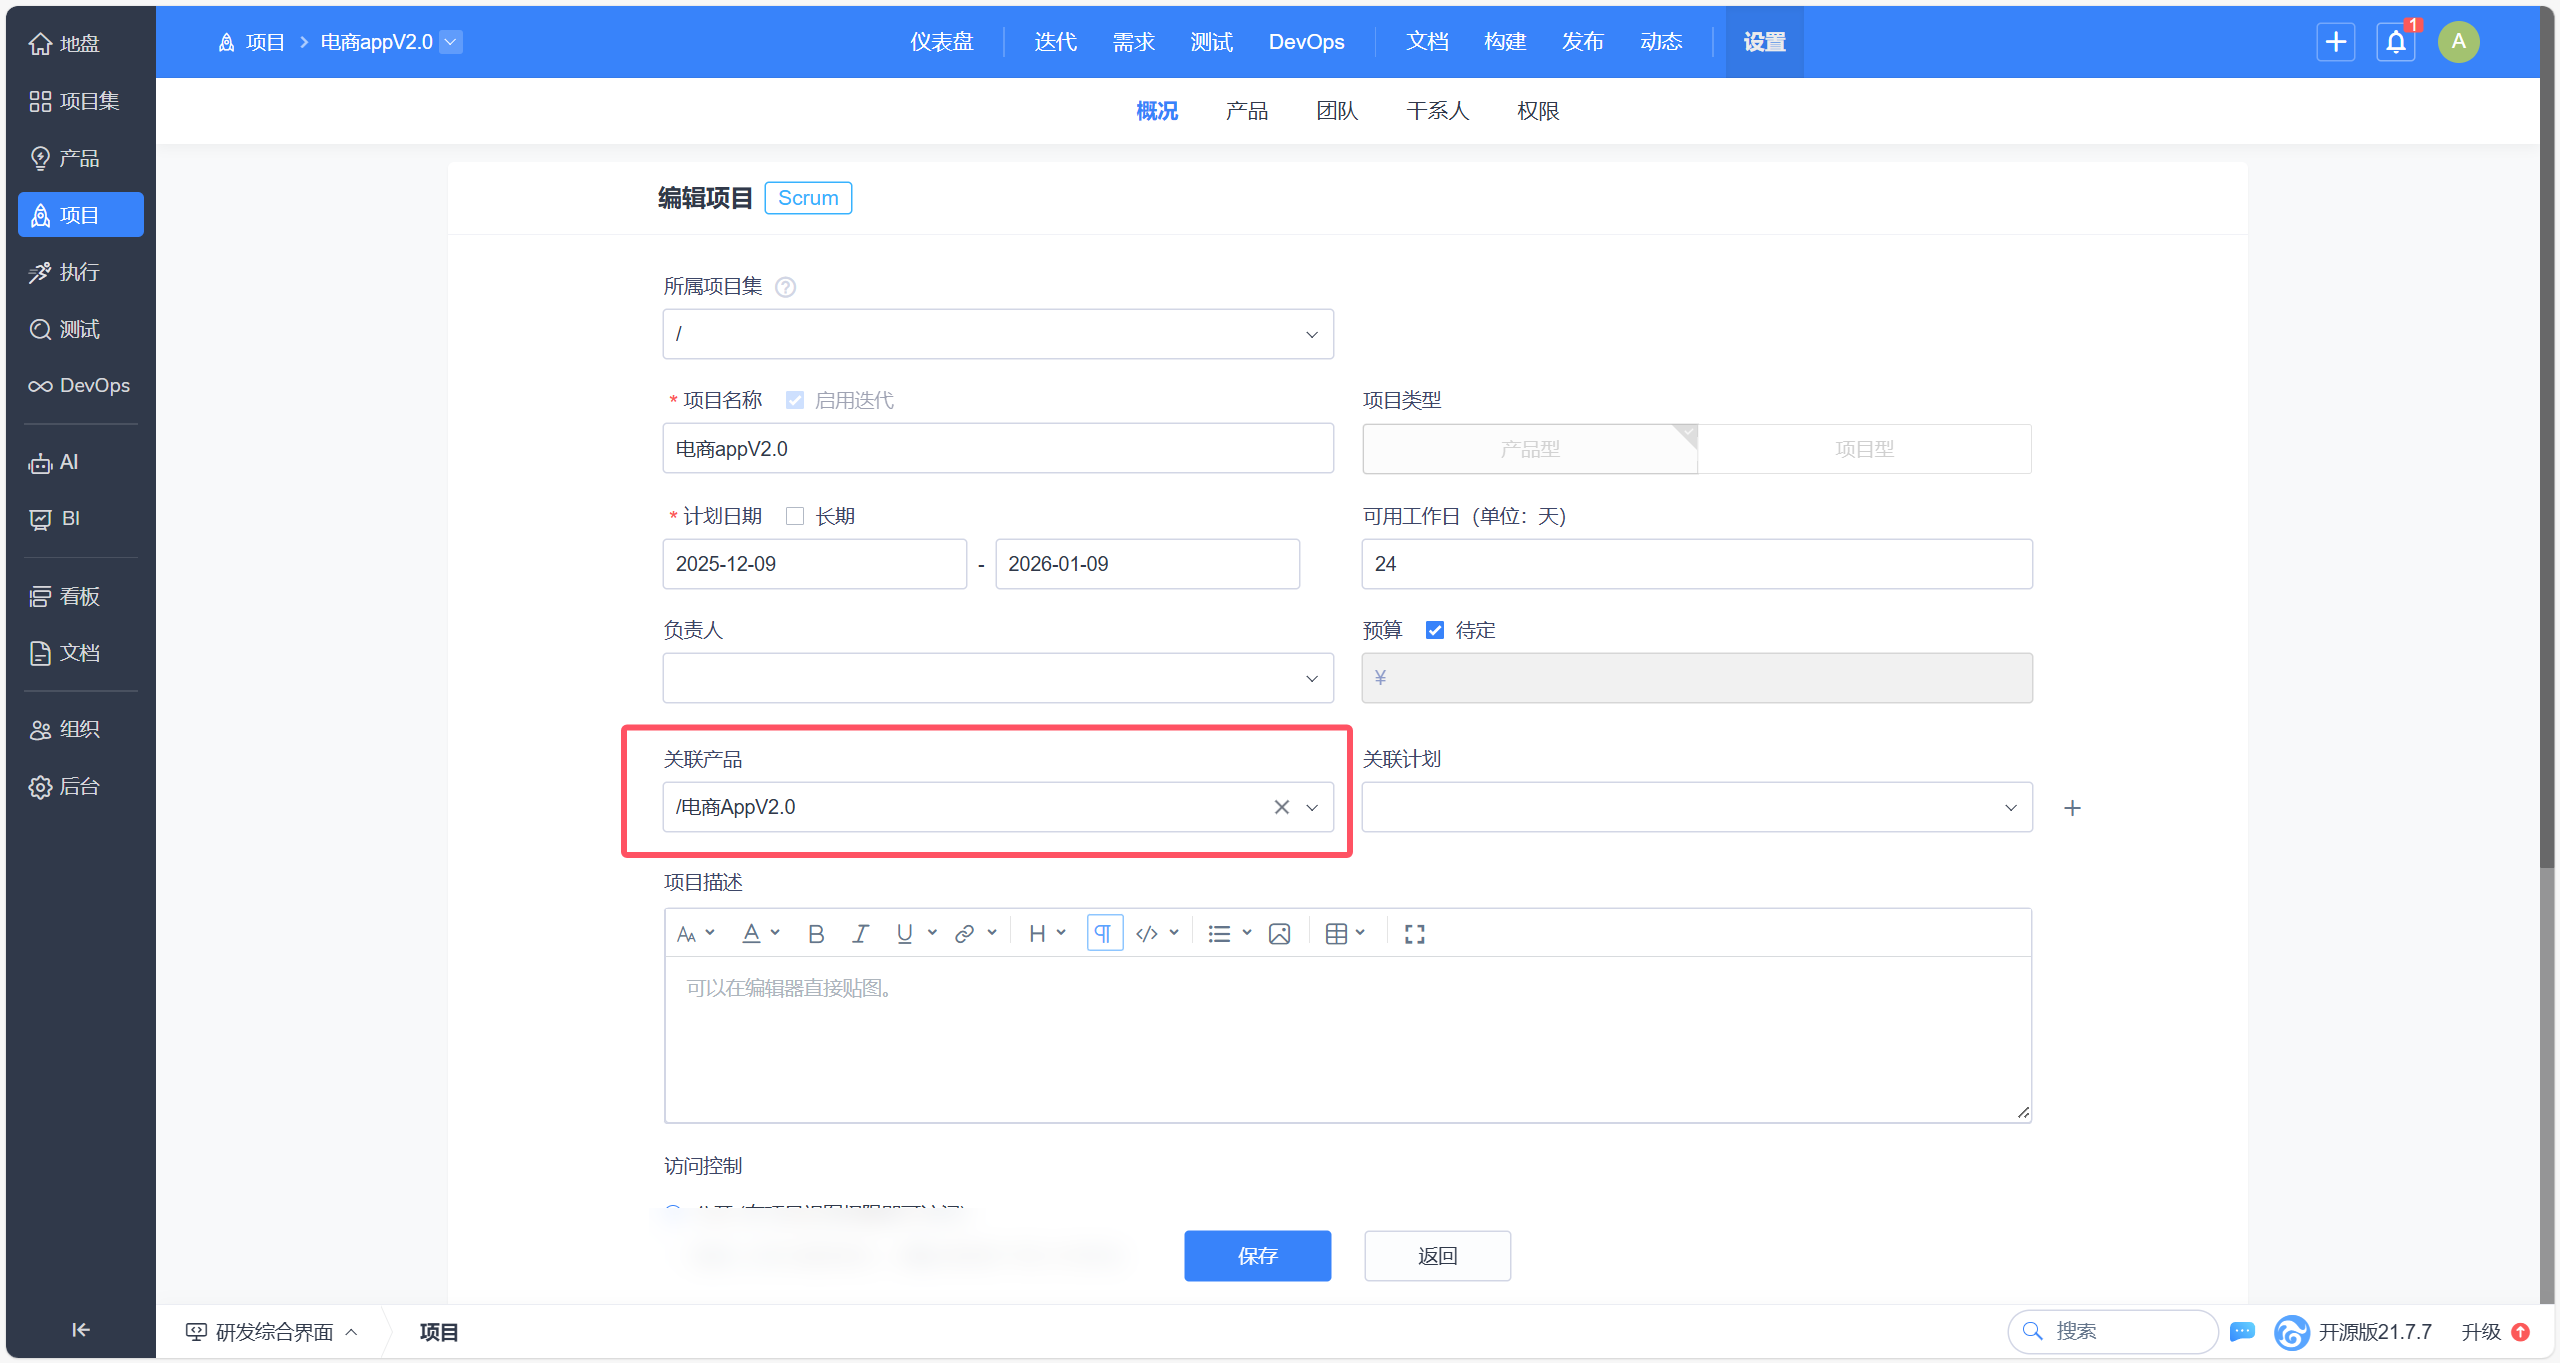
Task: Insert image using editor toolbar icon
Action: (x=1279, y=934)
